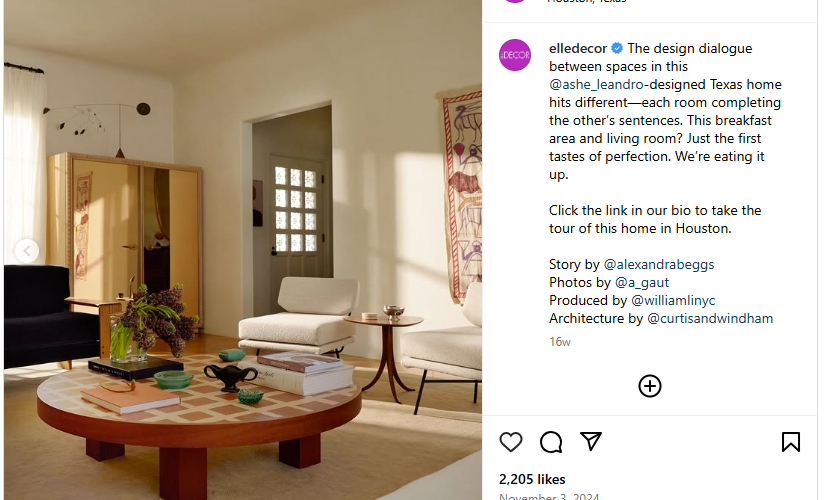This screenshot has height=500, width=824.
Task: Click the living room photo
Action: pyautogui.click(x=243, y=250)
